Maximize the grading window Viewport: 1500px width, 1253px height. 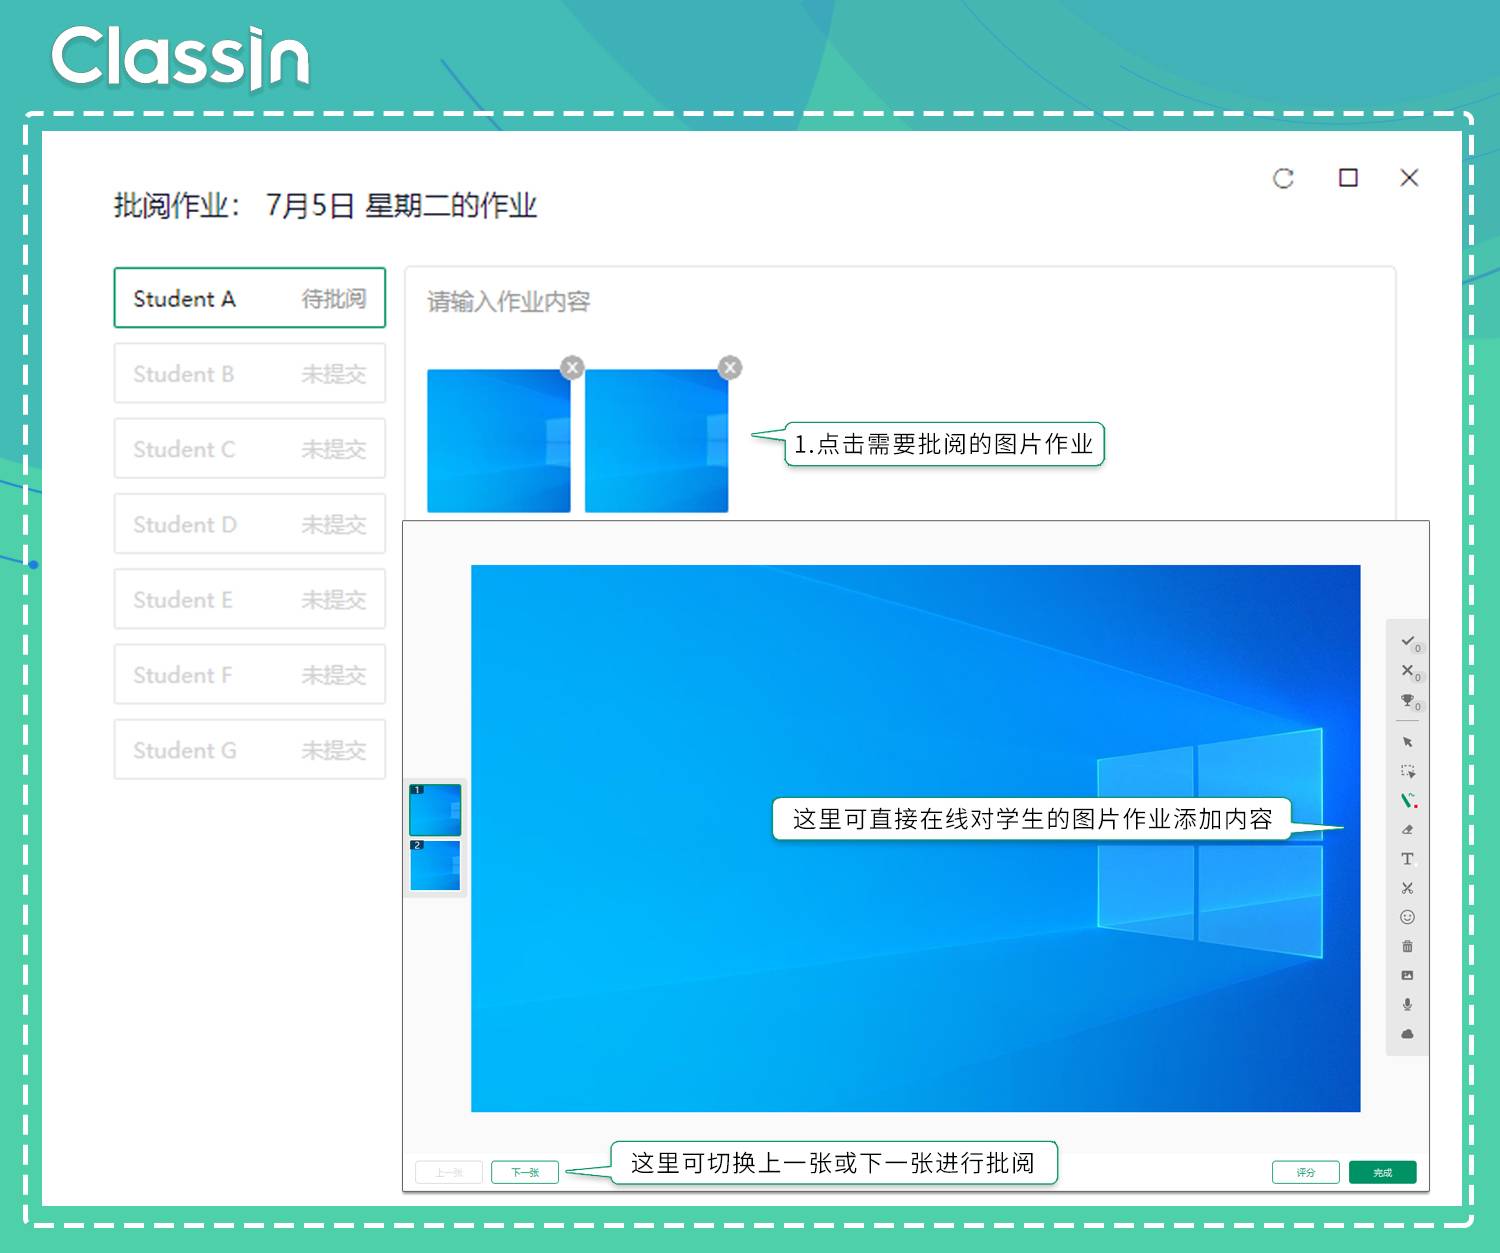[1348, 178]
